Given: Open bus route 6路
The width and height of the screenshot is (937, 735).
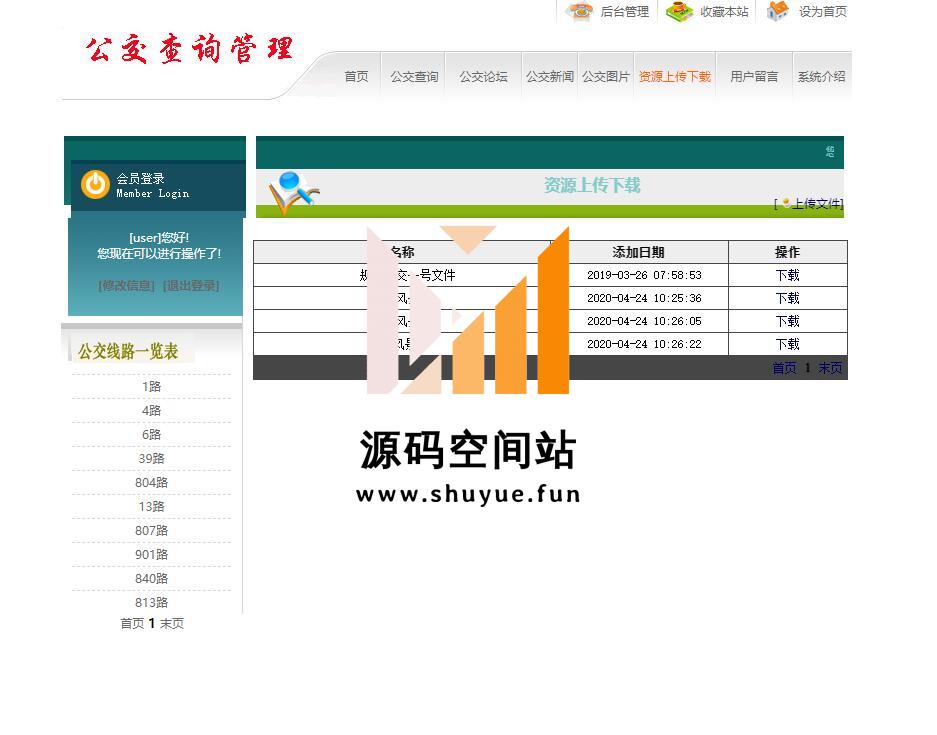Looking at the screenshot, I should [x=151, y=434].
